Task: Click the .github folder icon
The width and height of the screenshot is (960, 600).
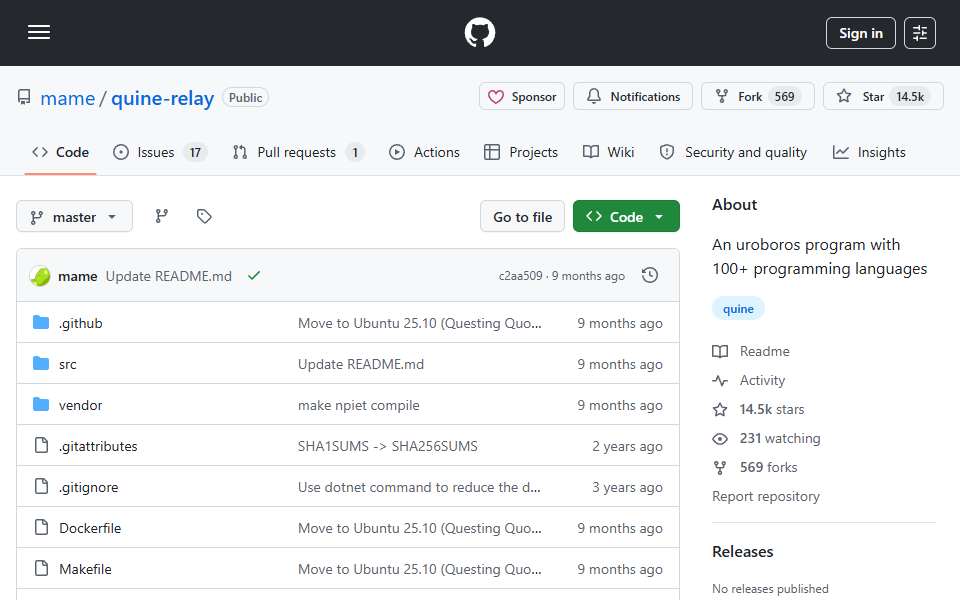Action: coord(41,323)
